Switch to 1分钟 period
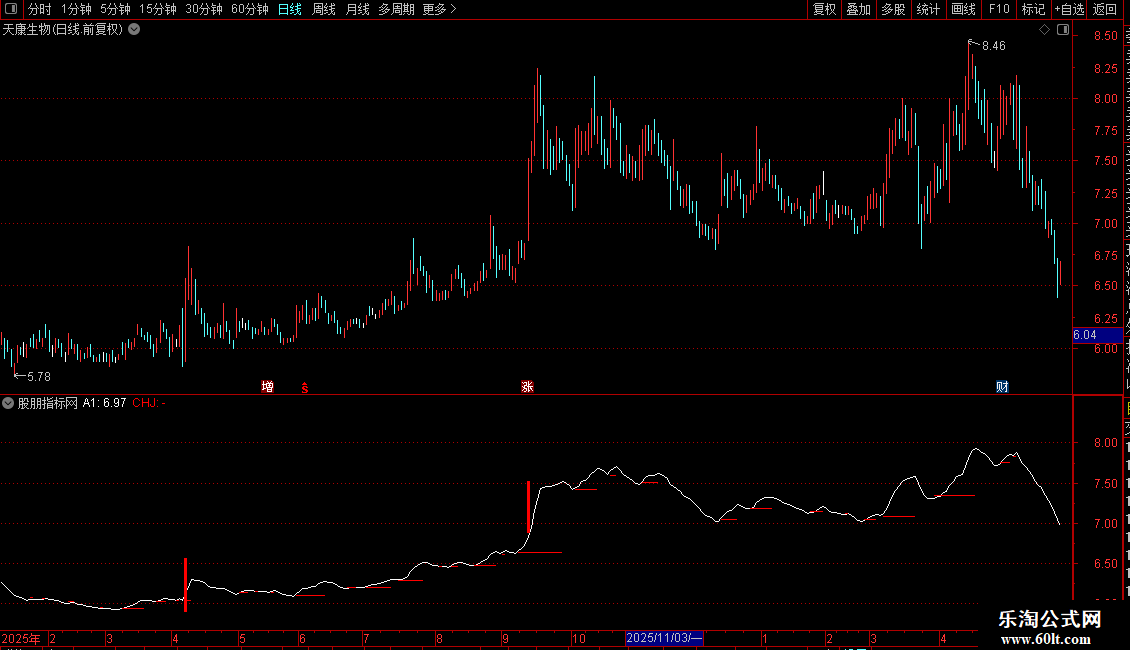This screenshot has width=1130, height=650. [x=76, y=9]
